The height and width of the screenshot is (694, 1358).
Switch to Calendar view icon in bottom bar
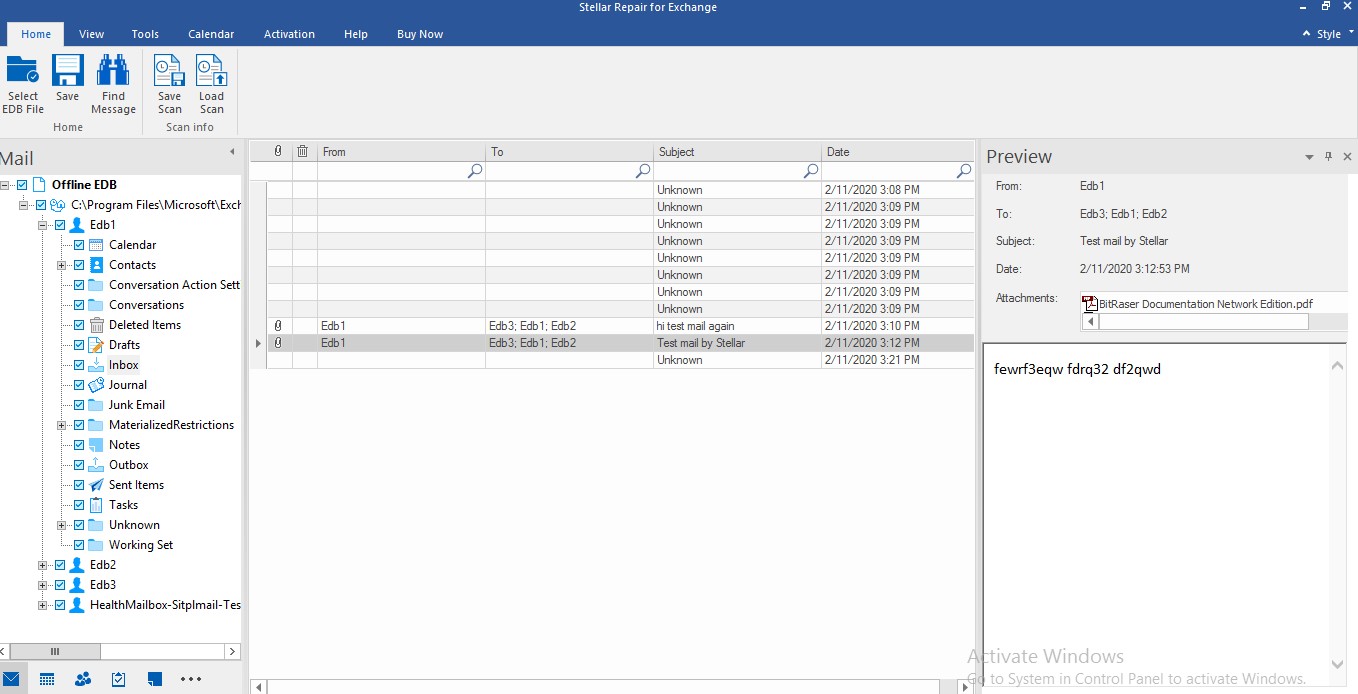pyautogui.click(x=47, y=679)
